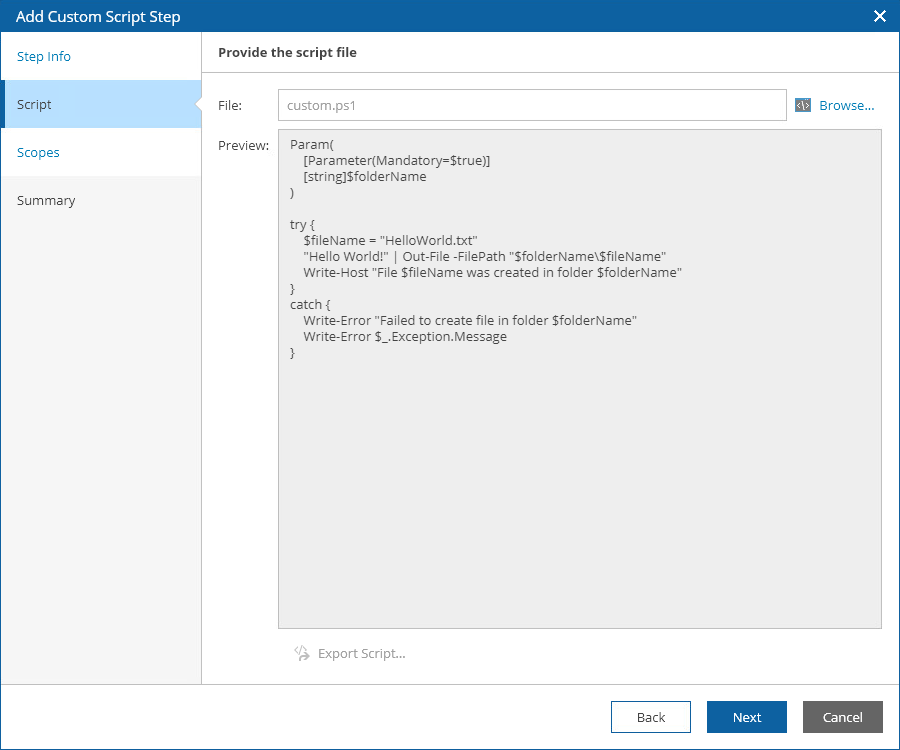Close the dialog with the X
This screenshot has height=750, width=900.
tap(879, 16)
